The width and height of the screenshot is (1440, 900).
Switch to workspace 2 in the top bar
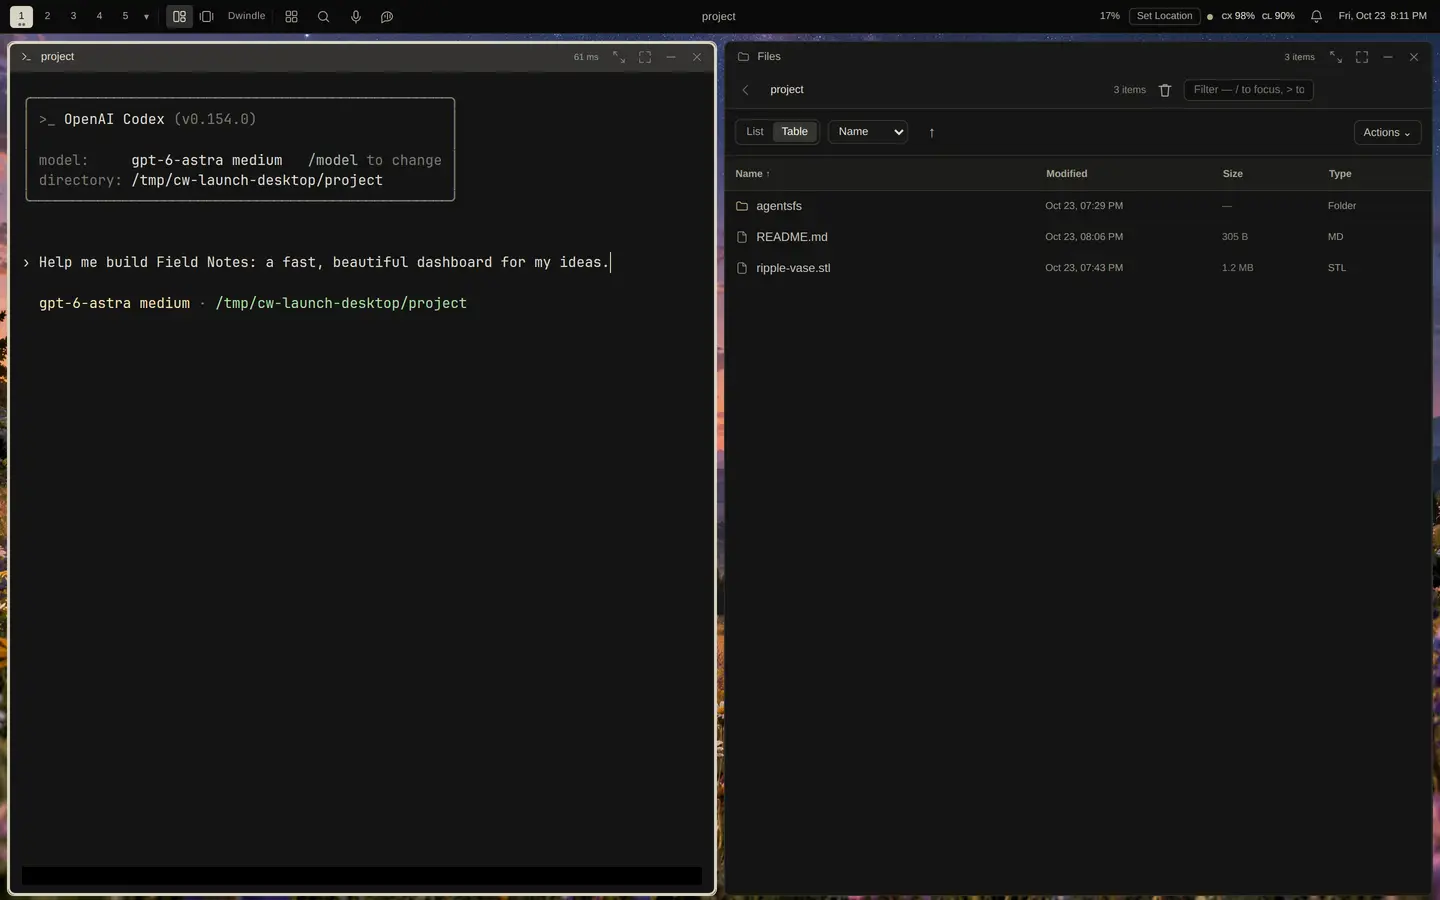coord(47,16)
